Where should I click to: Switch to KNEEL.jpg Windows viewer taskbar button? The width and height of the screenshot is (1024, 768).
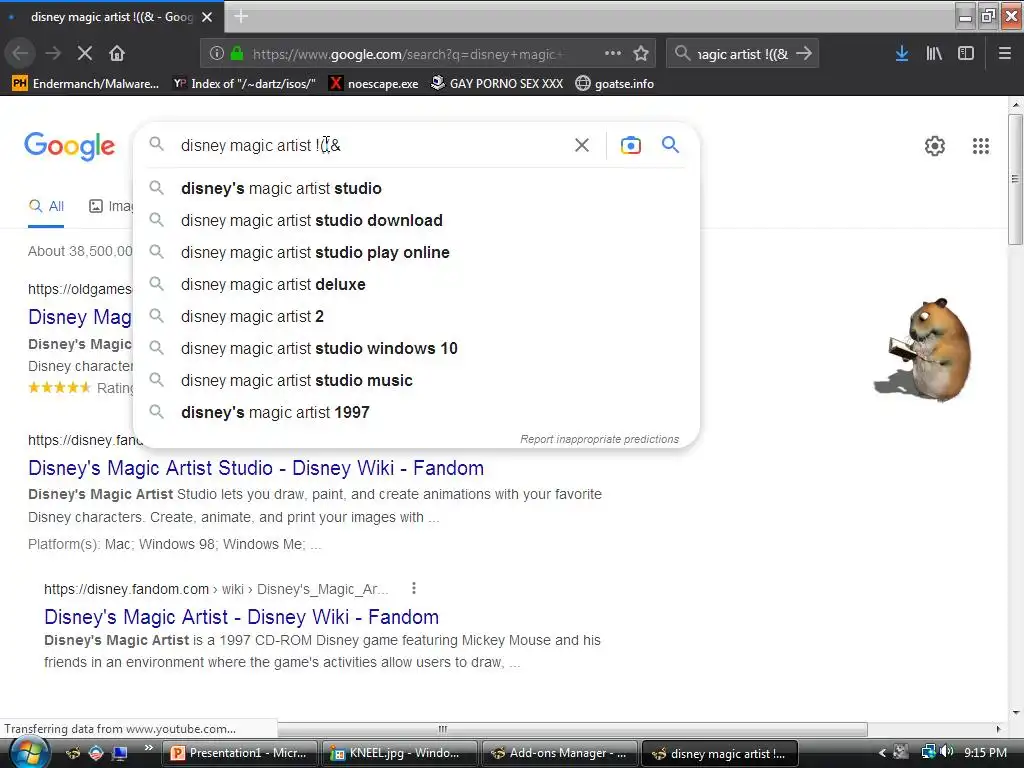400,753
